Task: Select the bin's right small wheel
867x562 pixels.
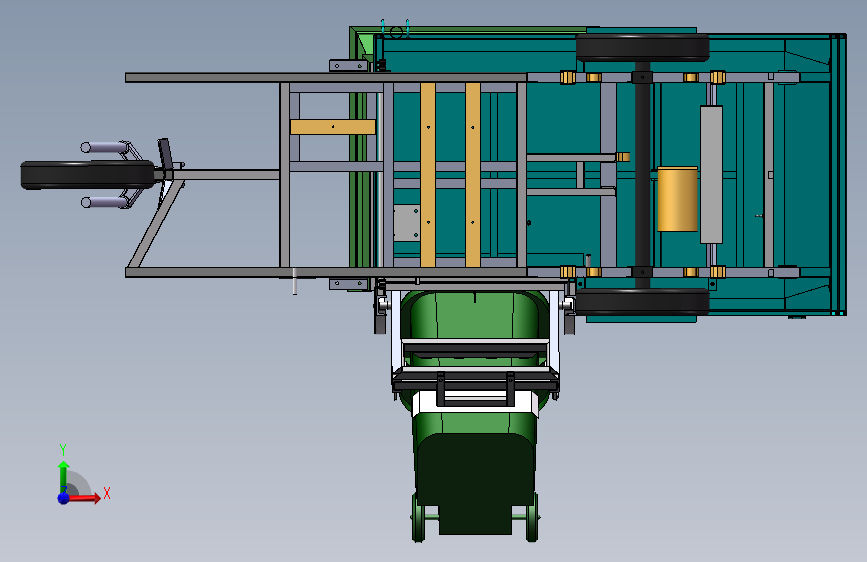Action: point(532,518)
